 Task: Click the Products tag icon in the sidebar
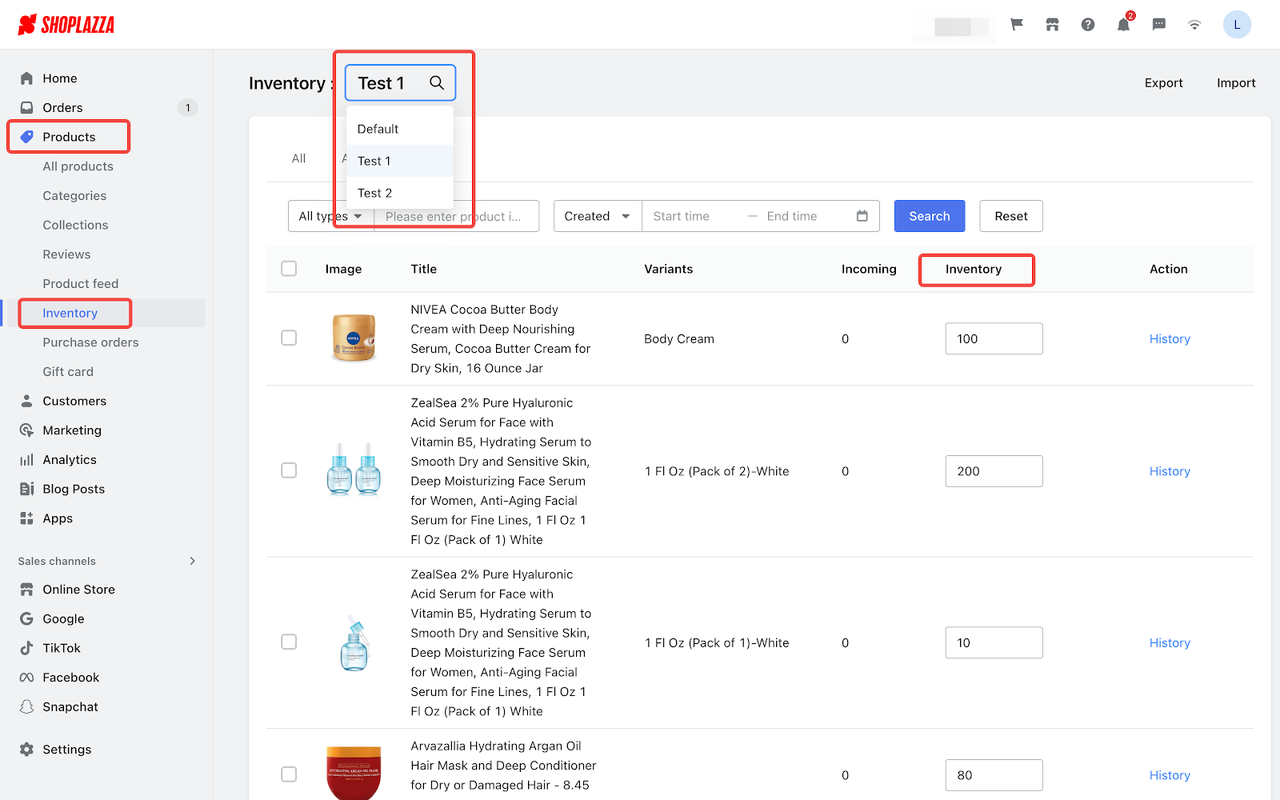pos(27,137)
